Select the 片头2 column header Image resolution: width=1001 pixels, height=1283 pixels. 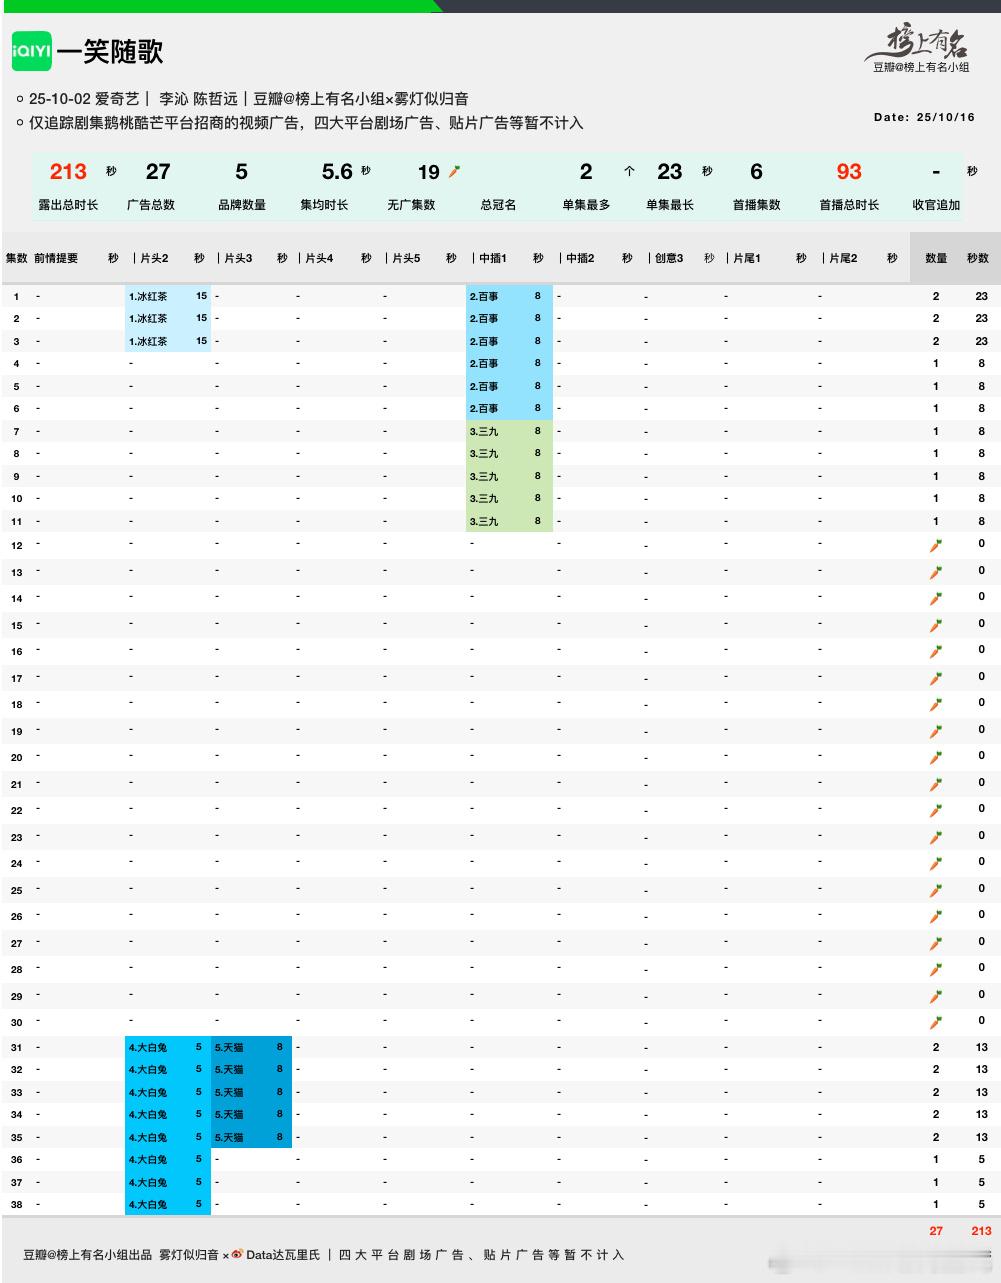click(x=154, y=258)
